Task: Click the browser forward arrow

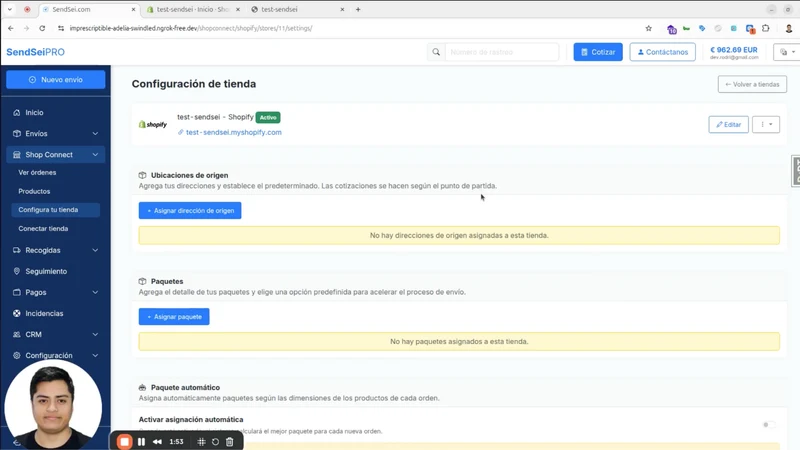Action: (x=27, y=28)
